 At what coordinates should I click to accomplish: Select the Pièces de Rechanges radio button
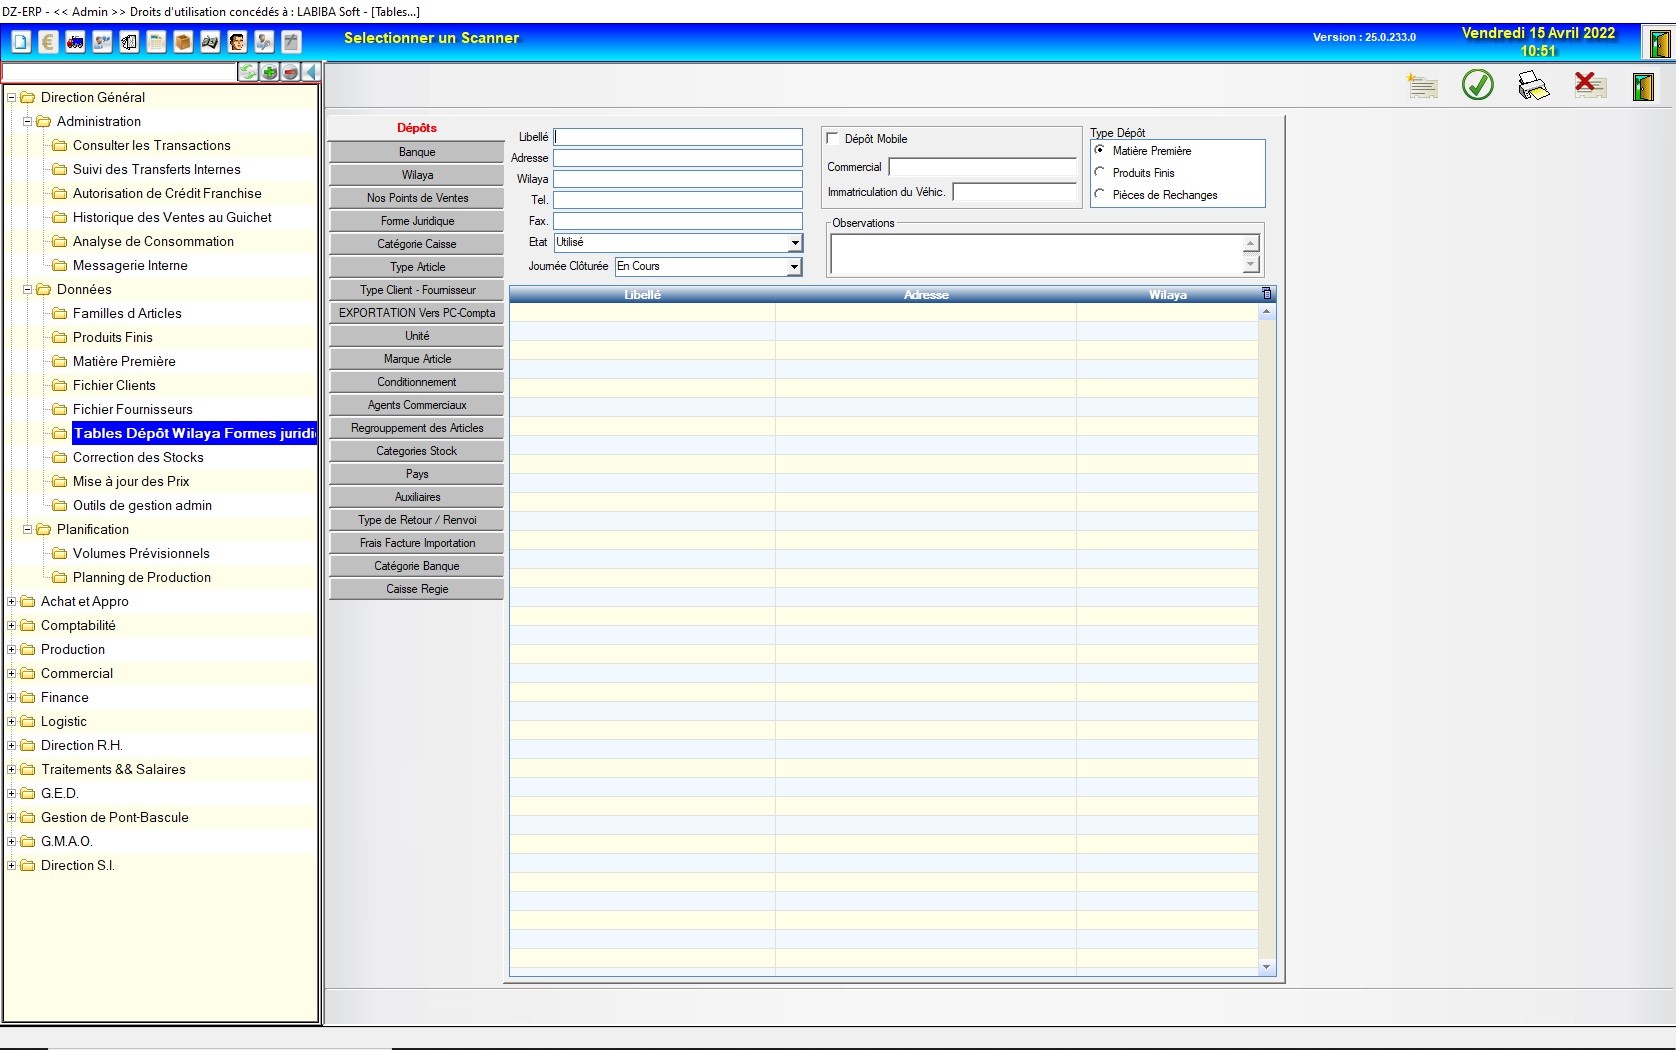click(x=1100, y=194)
